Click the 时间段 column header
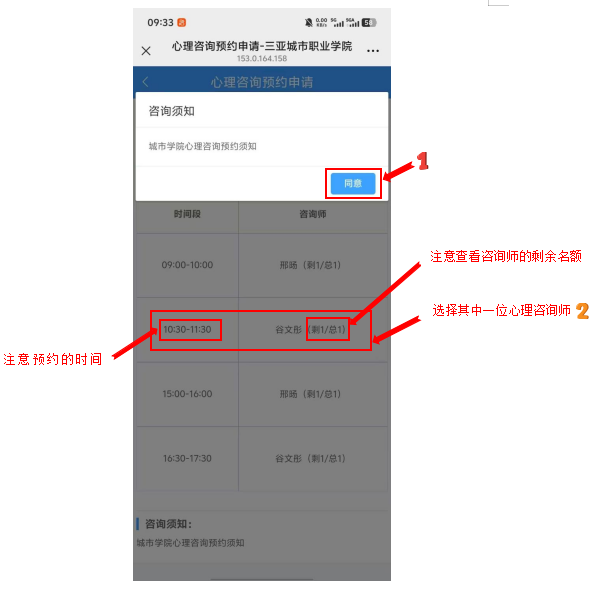The width and height of the screenshot is (591, 598). [187, 214]
